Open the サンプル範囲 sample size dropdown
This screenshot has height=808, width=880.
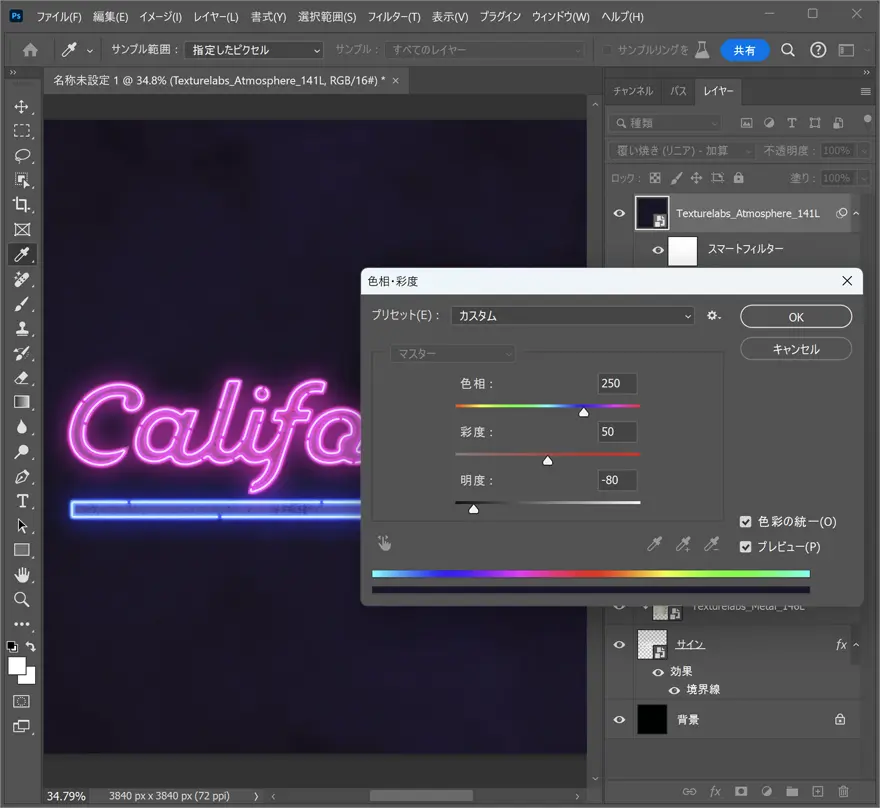[254, 50]
